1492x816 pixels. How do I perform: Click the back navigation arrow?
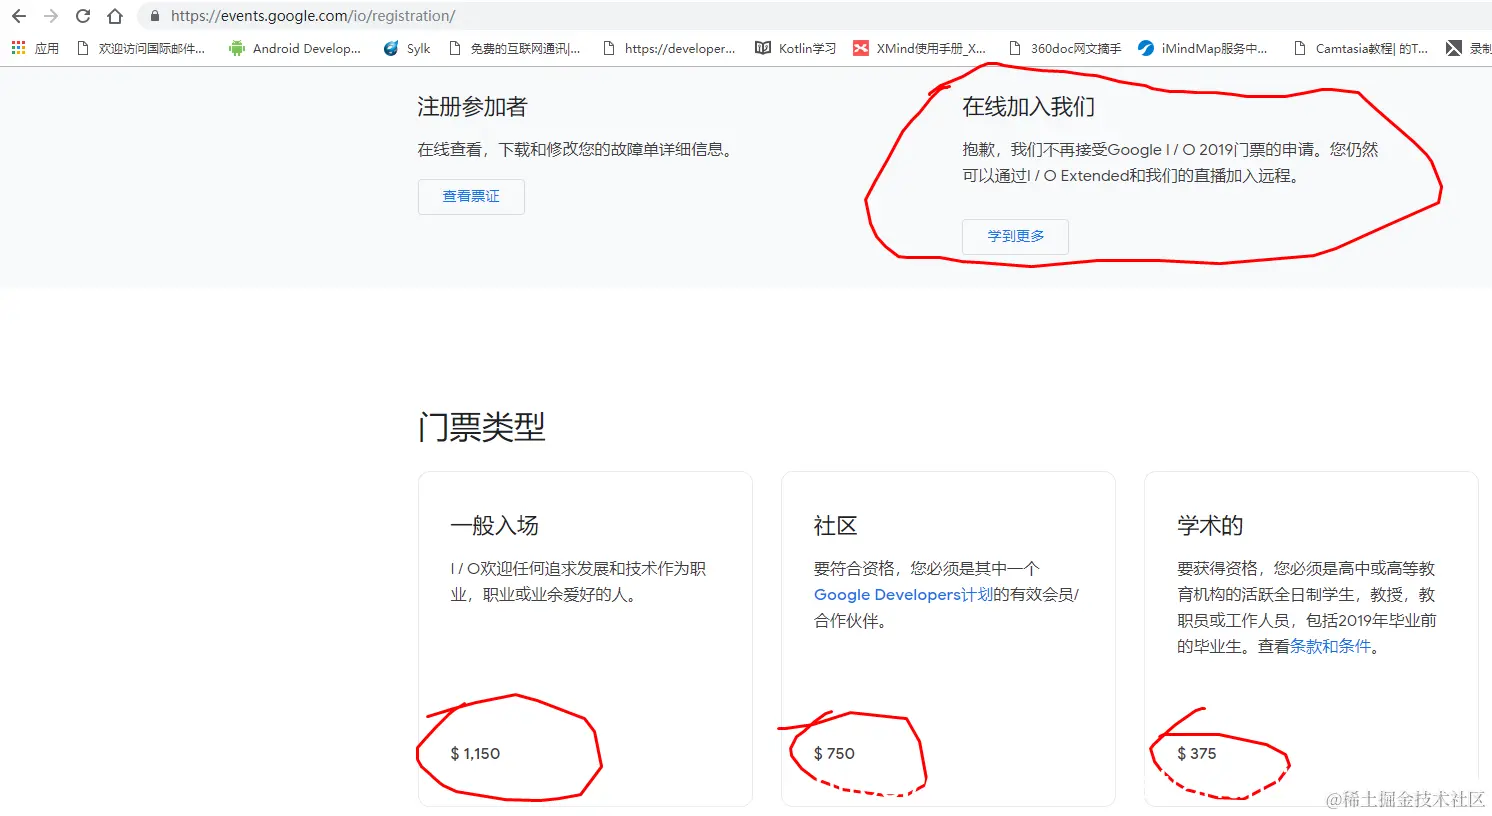[x=20, y=16]
